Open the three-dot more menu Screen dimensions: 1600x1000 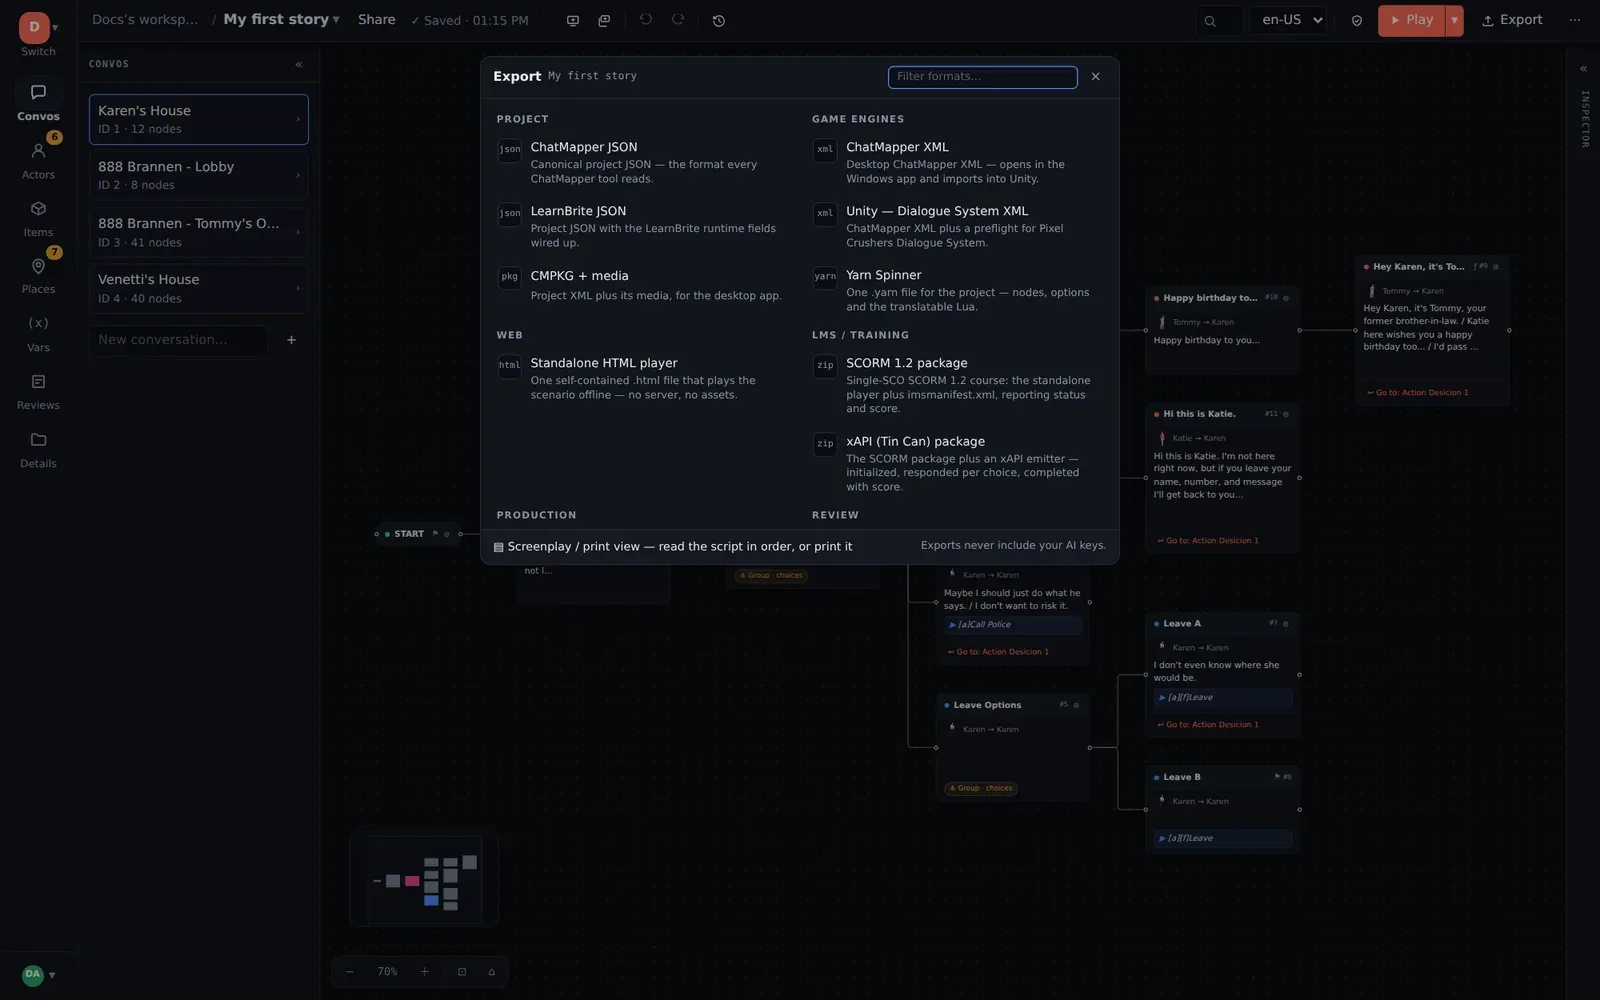coord(1575,20)
